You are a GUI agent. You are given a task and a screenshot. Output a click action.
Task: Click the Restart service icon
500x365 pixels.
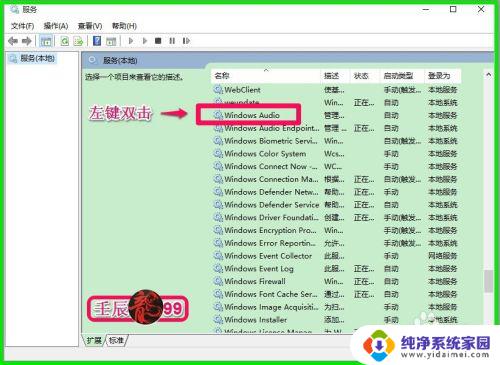tap(186, 41)
